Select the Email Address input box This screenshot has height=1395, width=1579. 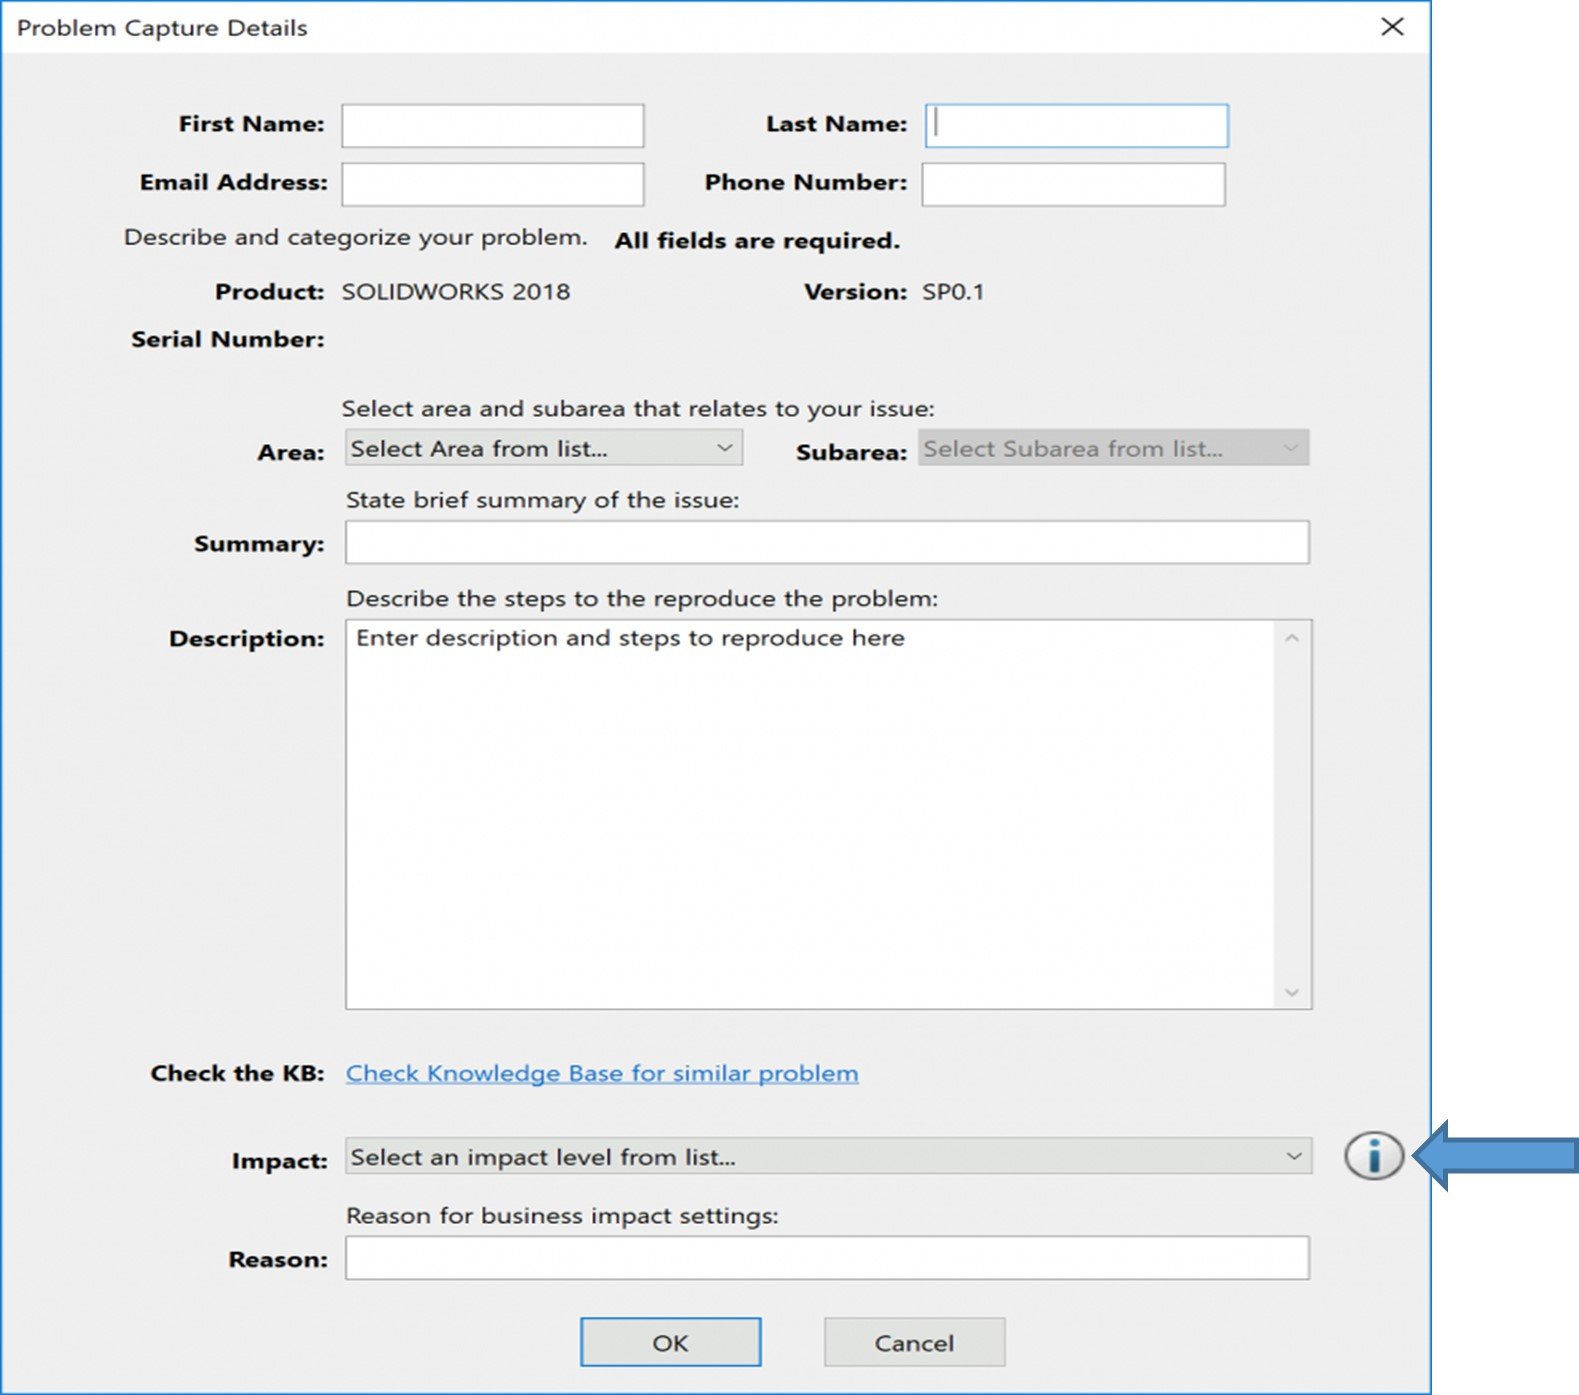[492, 185]
